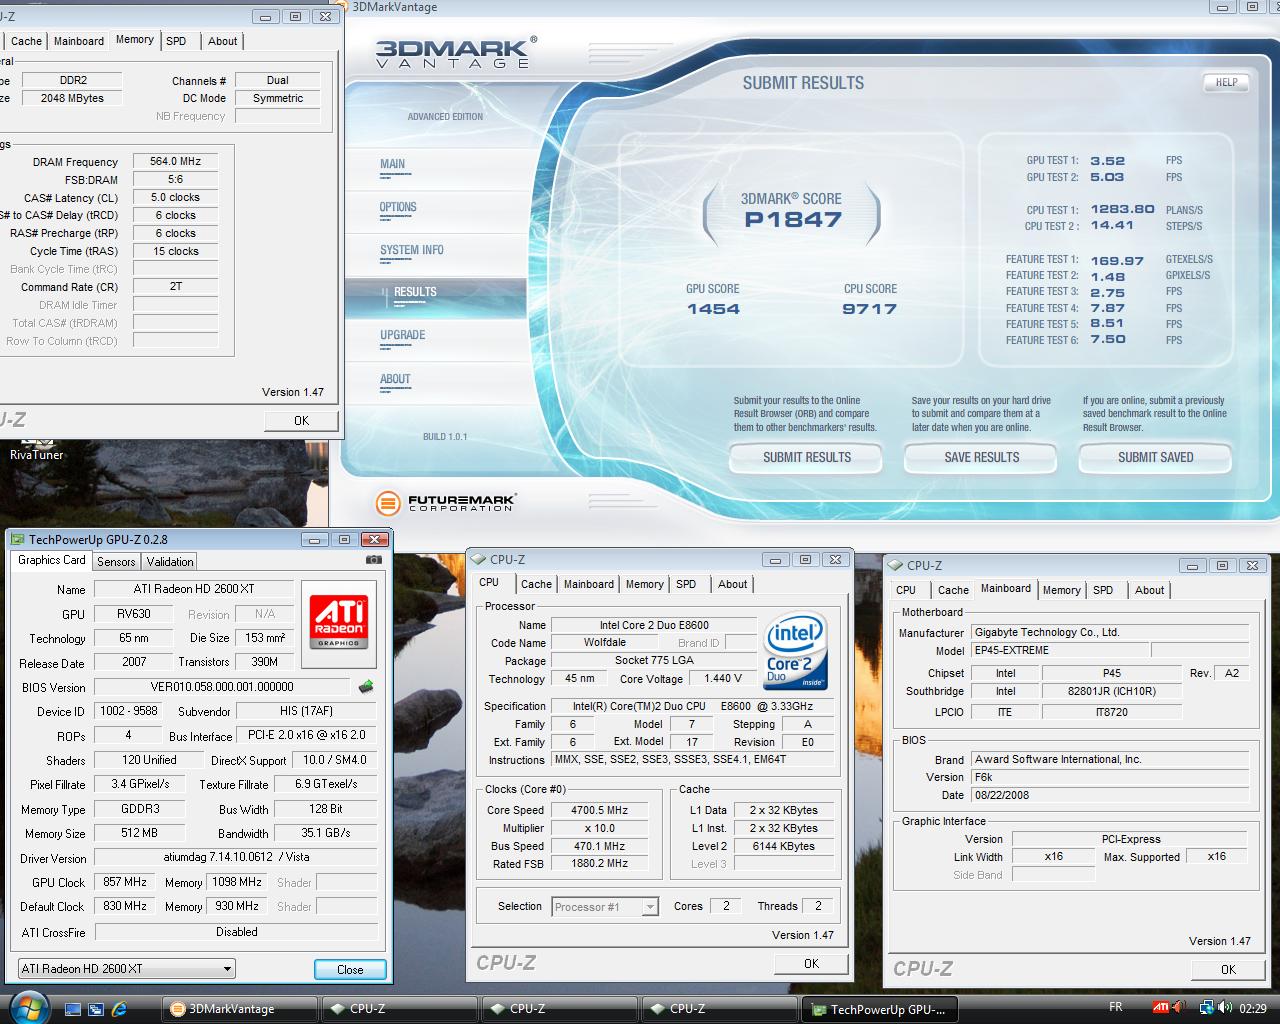
Task: Click SUBMIT RESULTS button in 3DMark
Action: click(x=807, y=457)
